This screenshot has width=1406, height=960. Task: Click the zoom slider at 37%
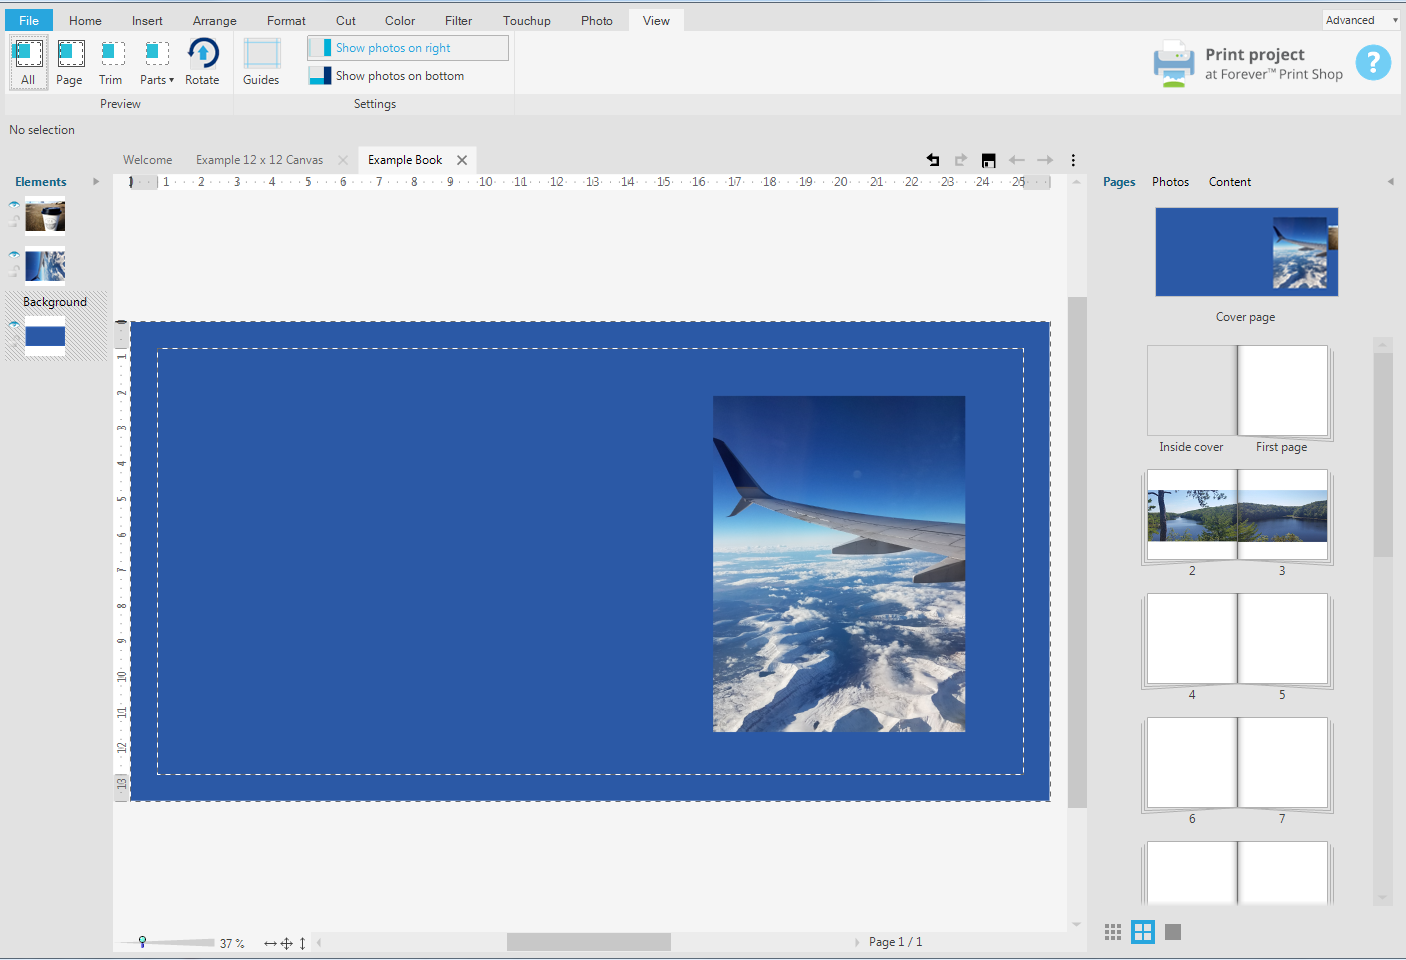143,942
